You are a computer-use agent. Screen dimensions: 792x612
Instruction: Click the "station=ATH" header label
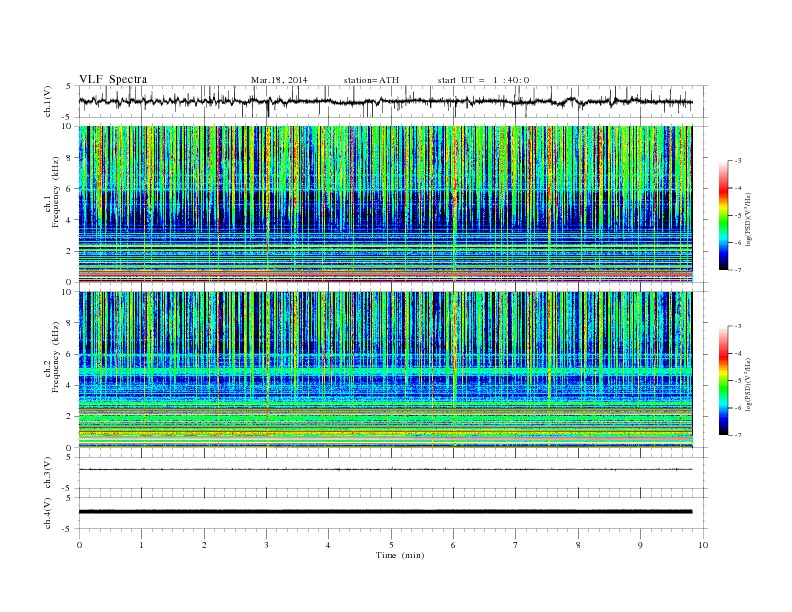click(x=371, y=80)
